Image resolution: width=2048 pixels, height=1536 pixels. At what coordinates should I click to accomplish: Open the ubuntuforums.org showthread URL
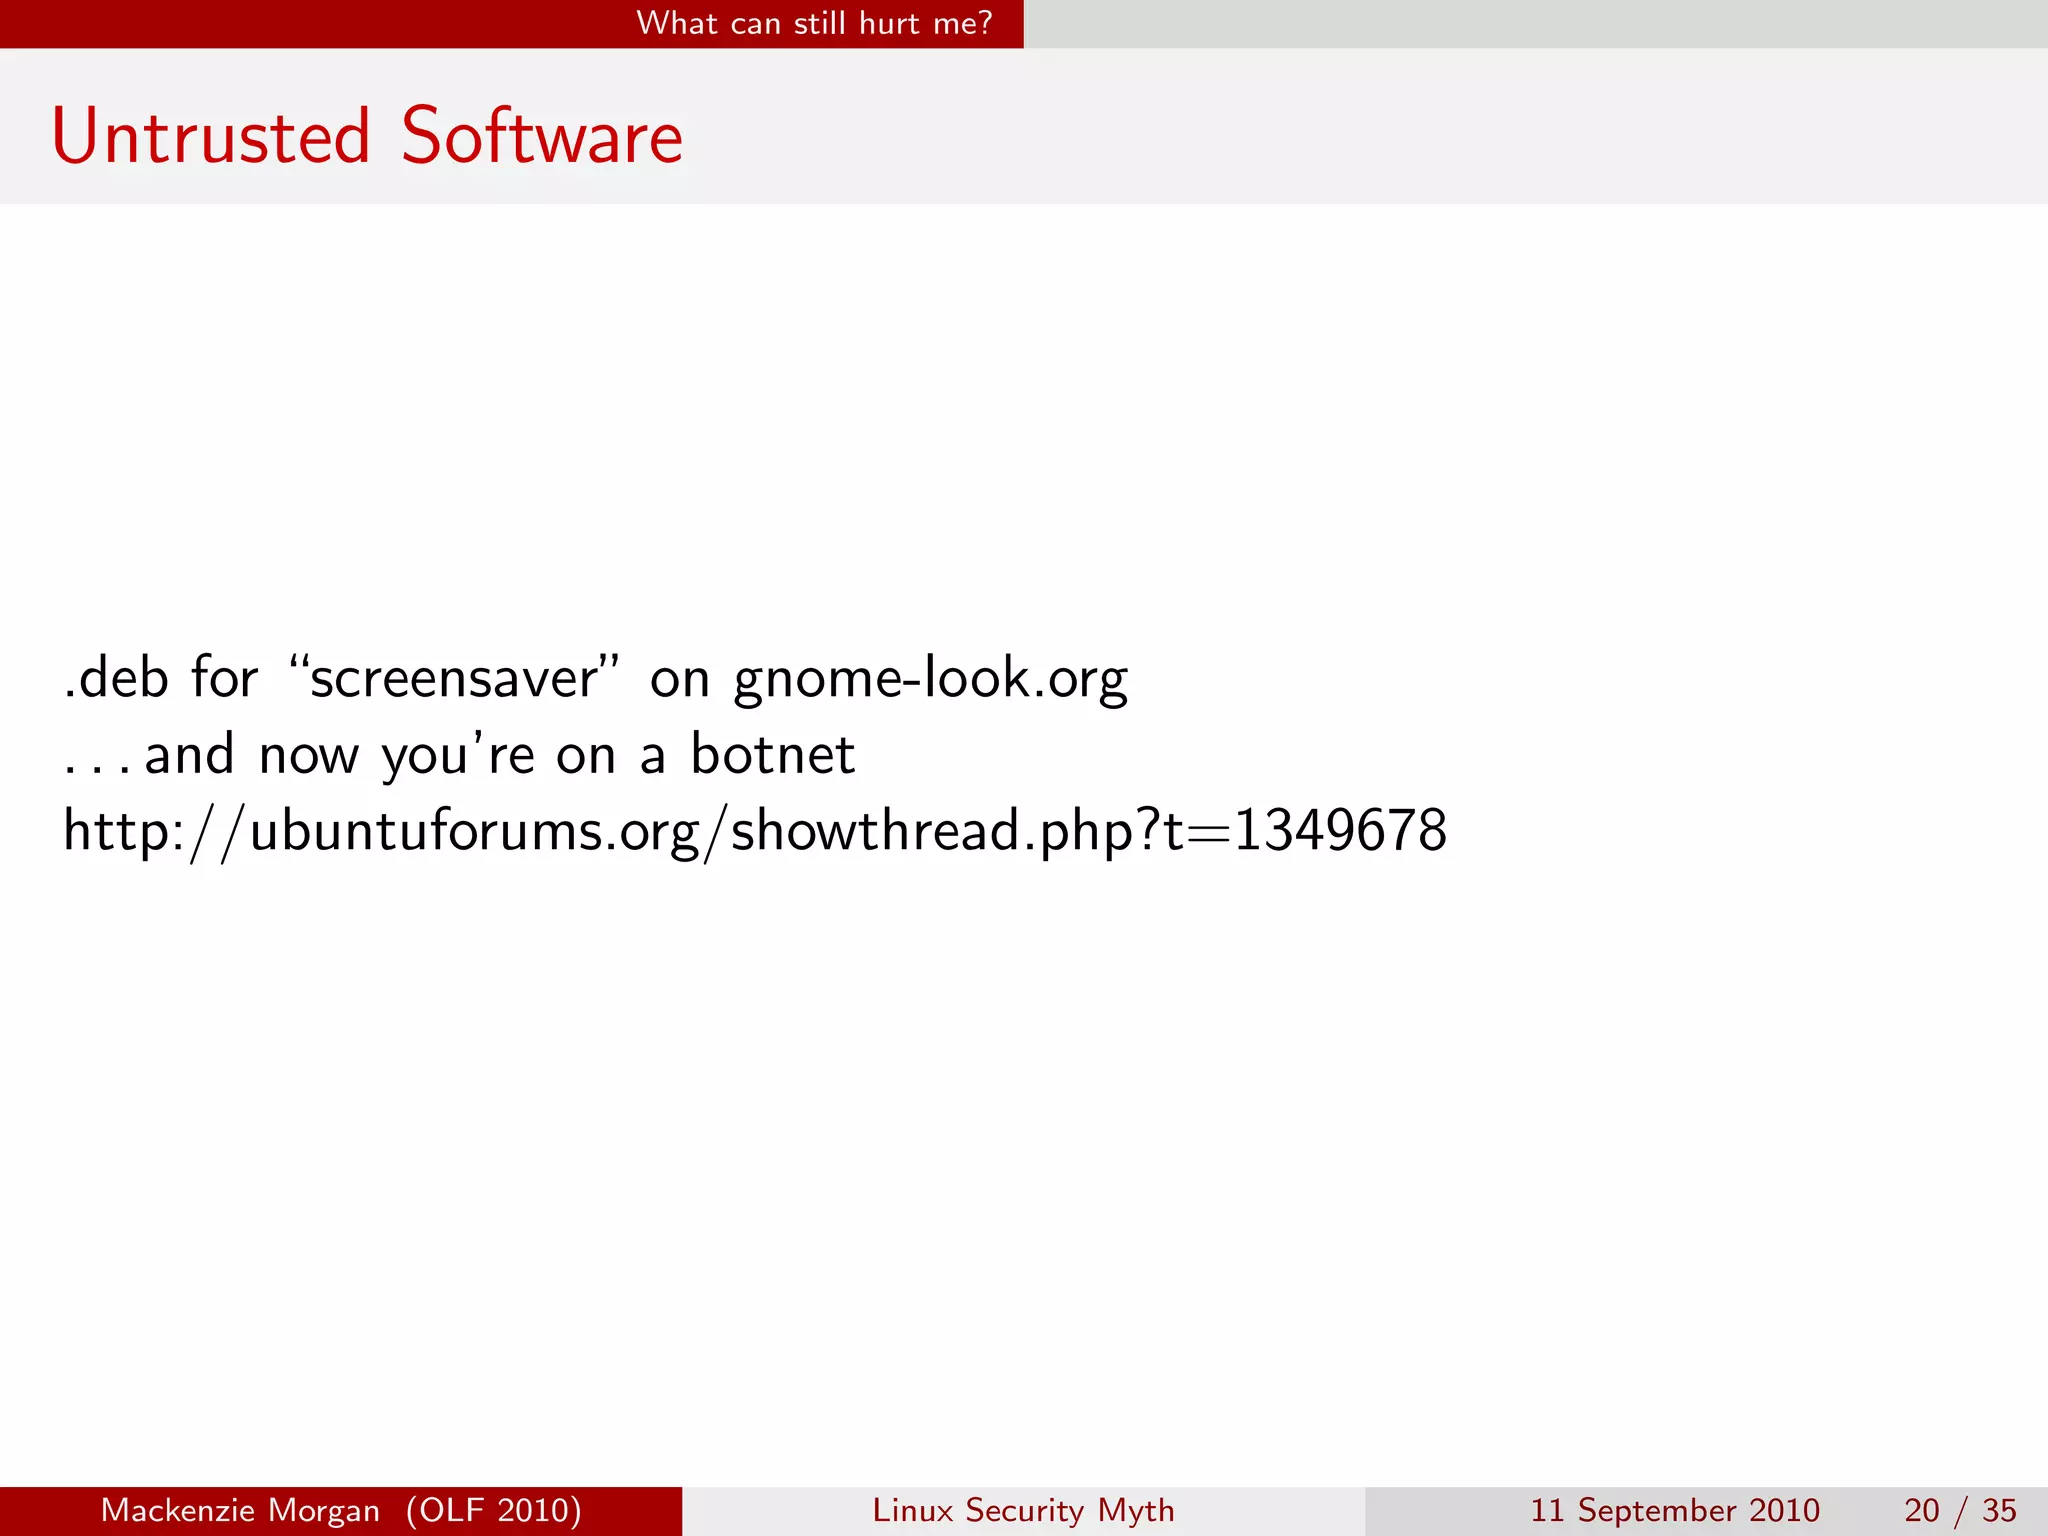point(755,831)
